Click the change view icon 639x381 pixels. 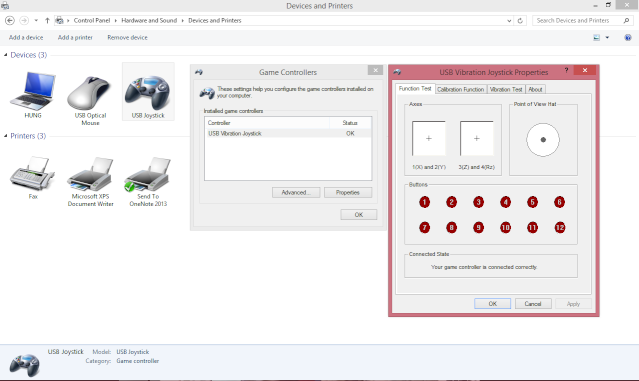(x=597, y=37)
